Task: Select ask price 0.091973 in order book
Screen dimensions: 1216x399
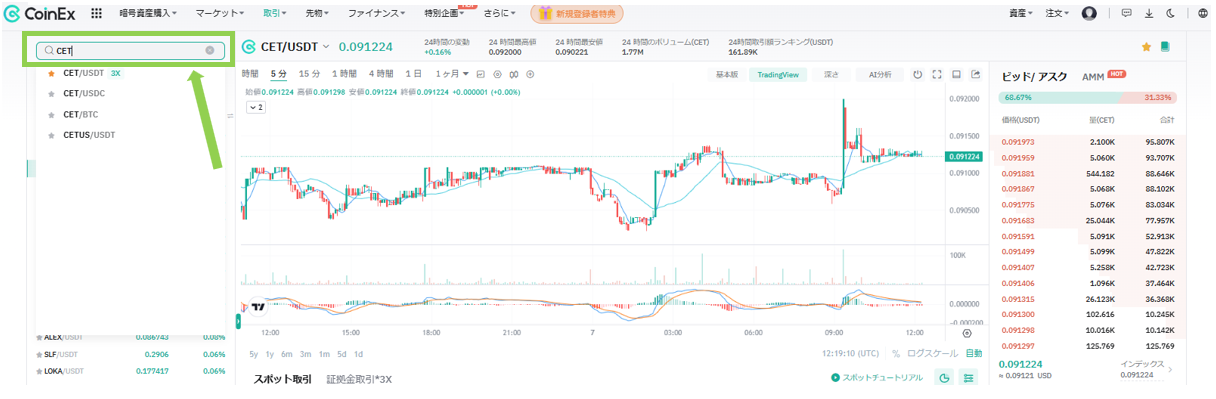Action: click(1018, 142)
